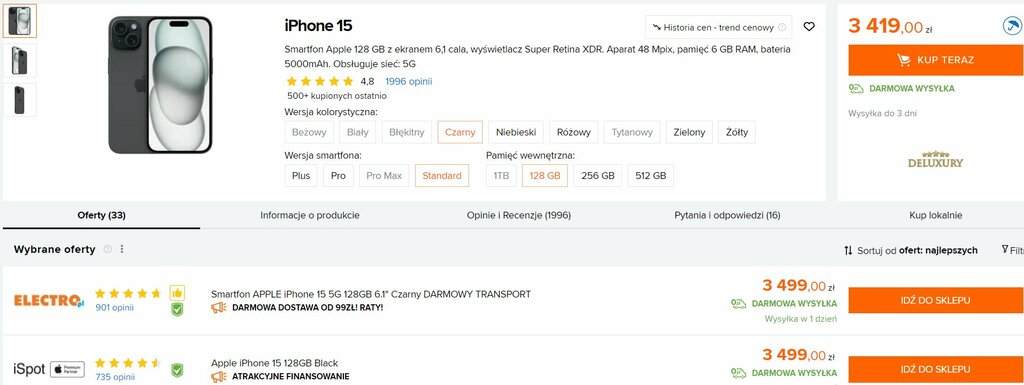Expand Historia cen price trend

[x=718, y=27]
